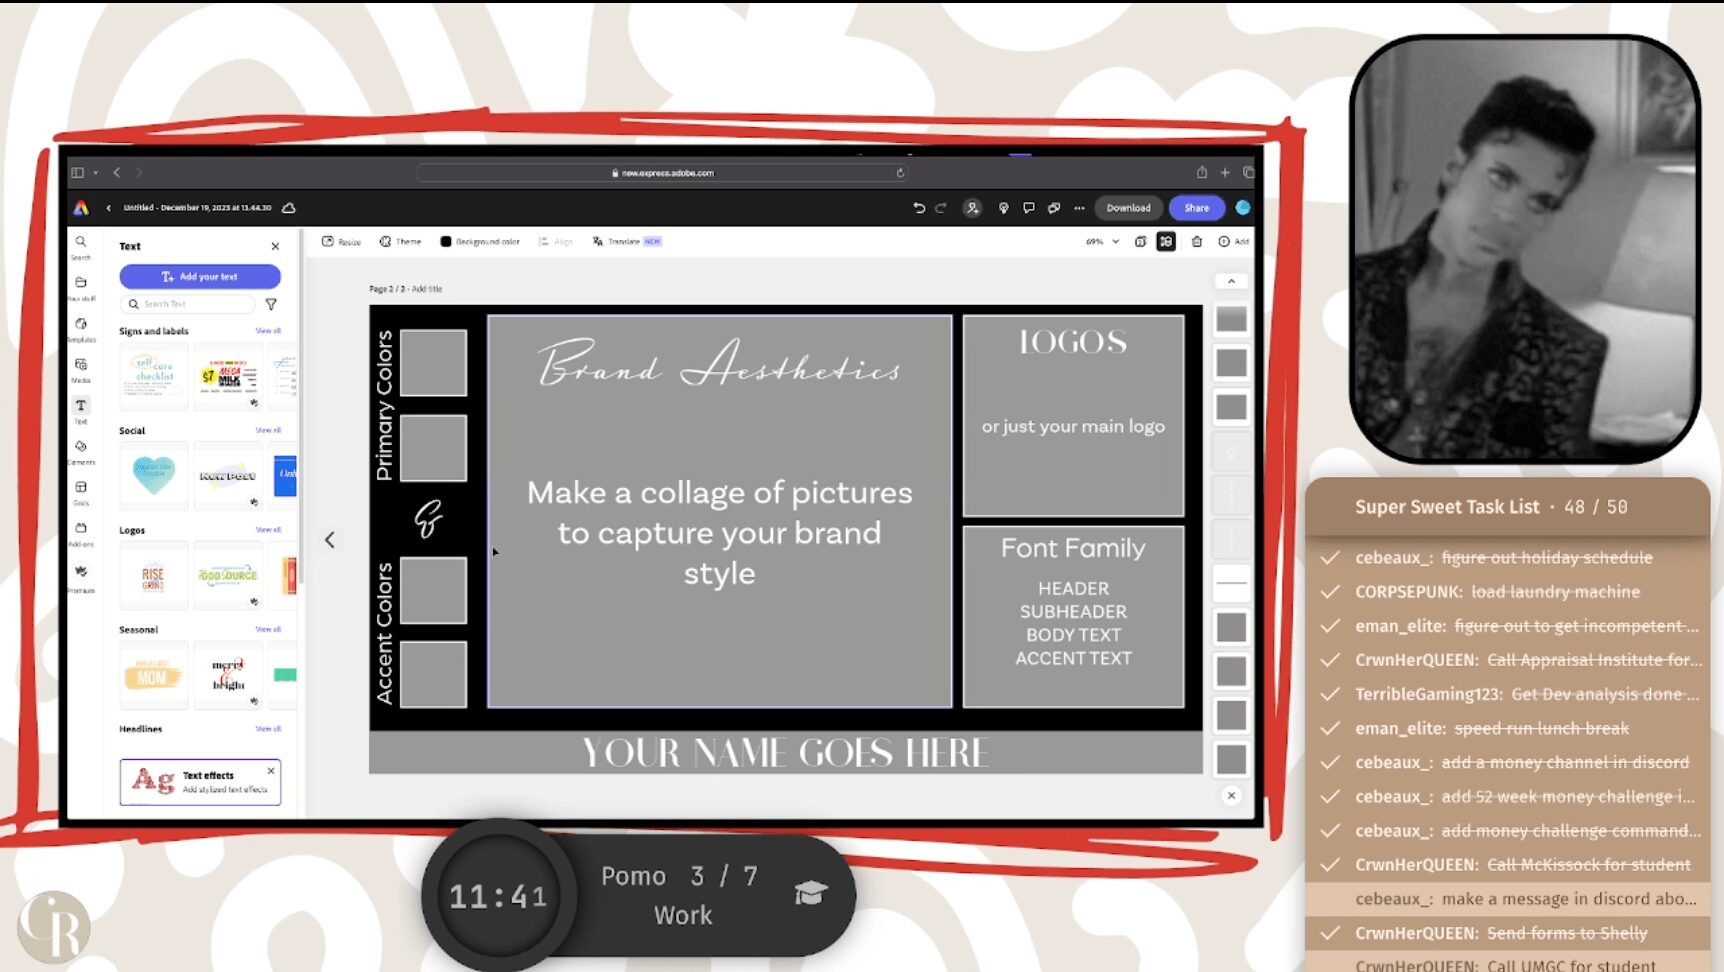1724x972 pixels.
Task: Toggle checkmark on CrwnHerQUEEN Send forms to Shelly
Action: [x=1330, y=933]
